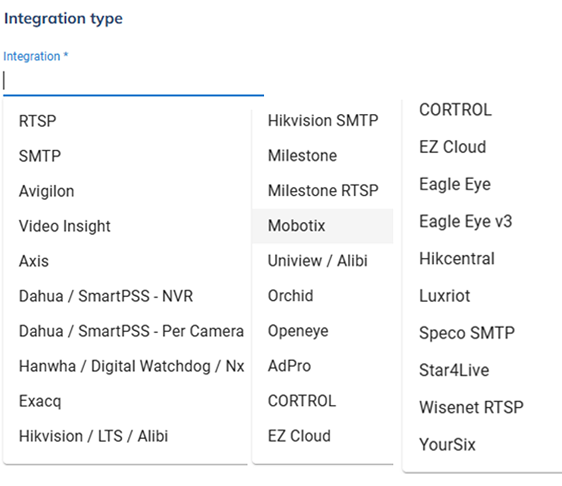Choose Axis in the integration list
The height and width of the screenshot is (486, 562).
pyautogui.click(x=125, y=261)
